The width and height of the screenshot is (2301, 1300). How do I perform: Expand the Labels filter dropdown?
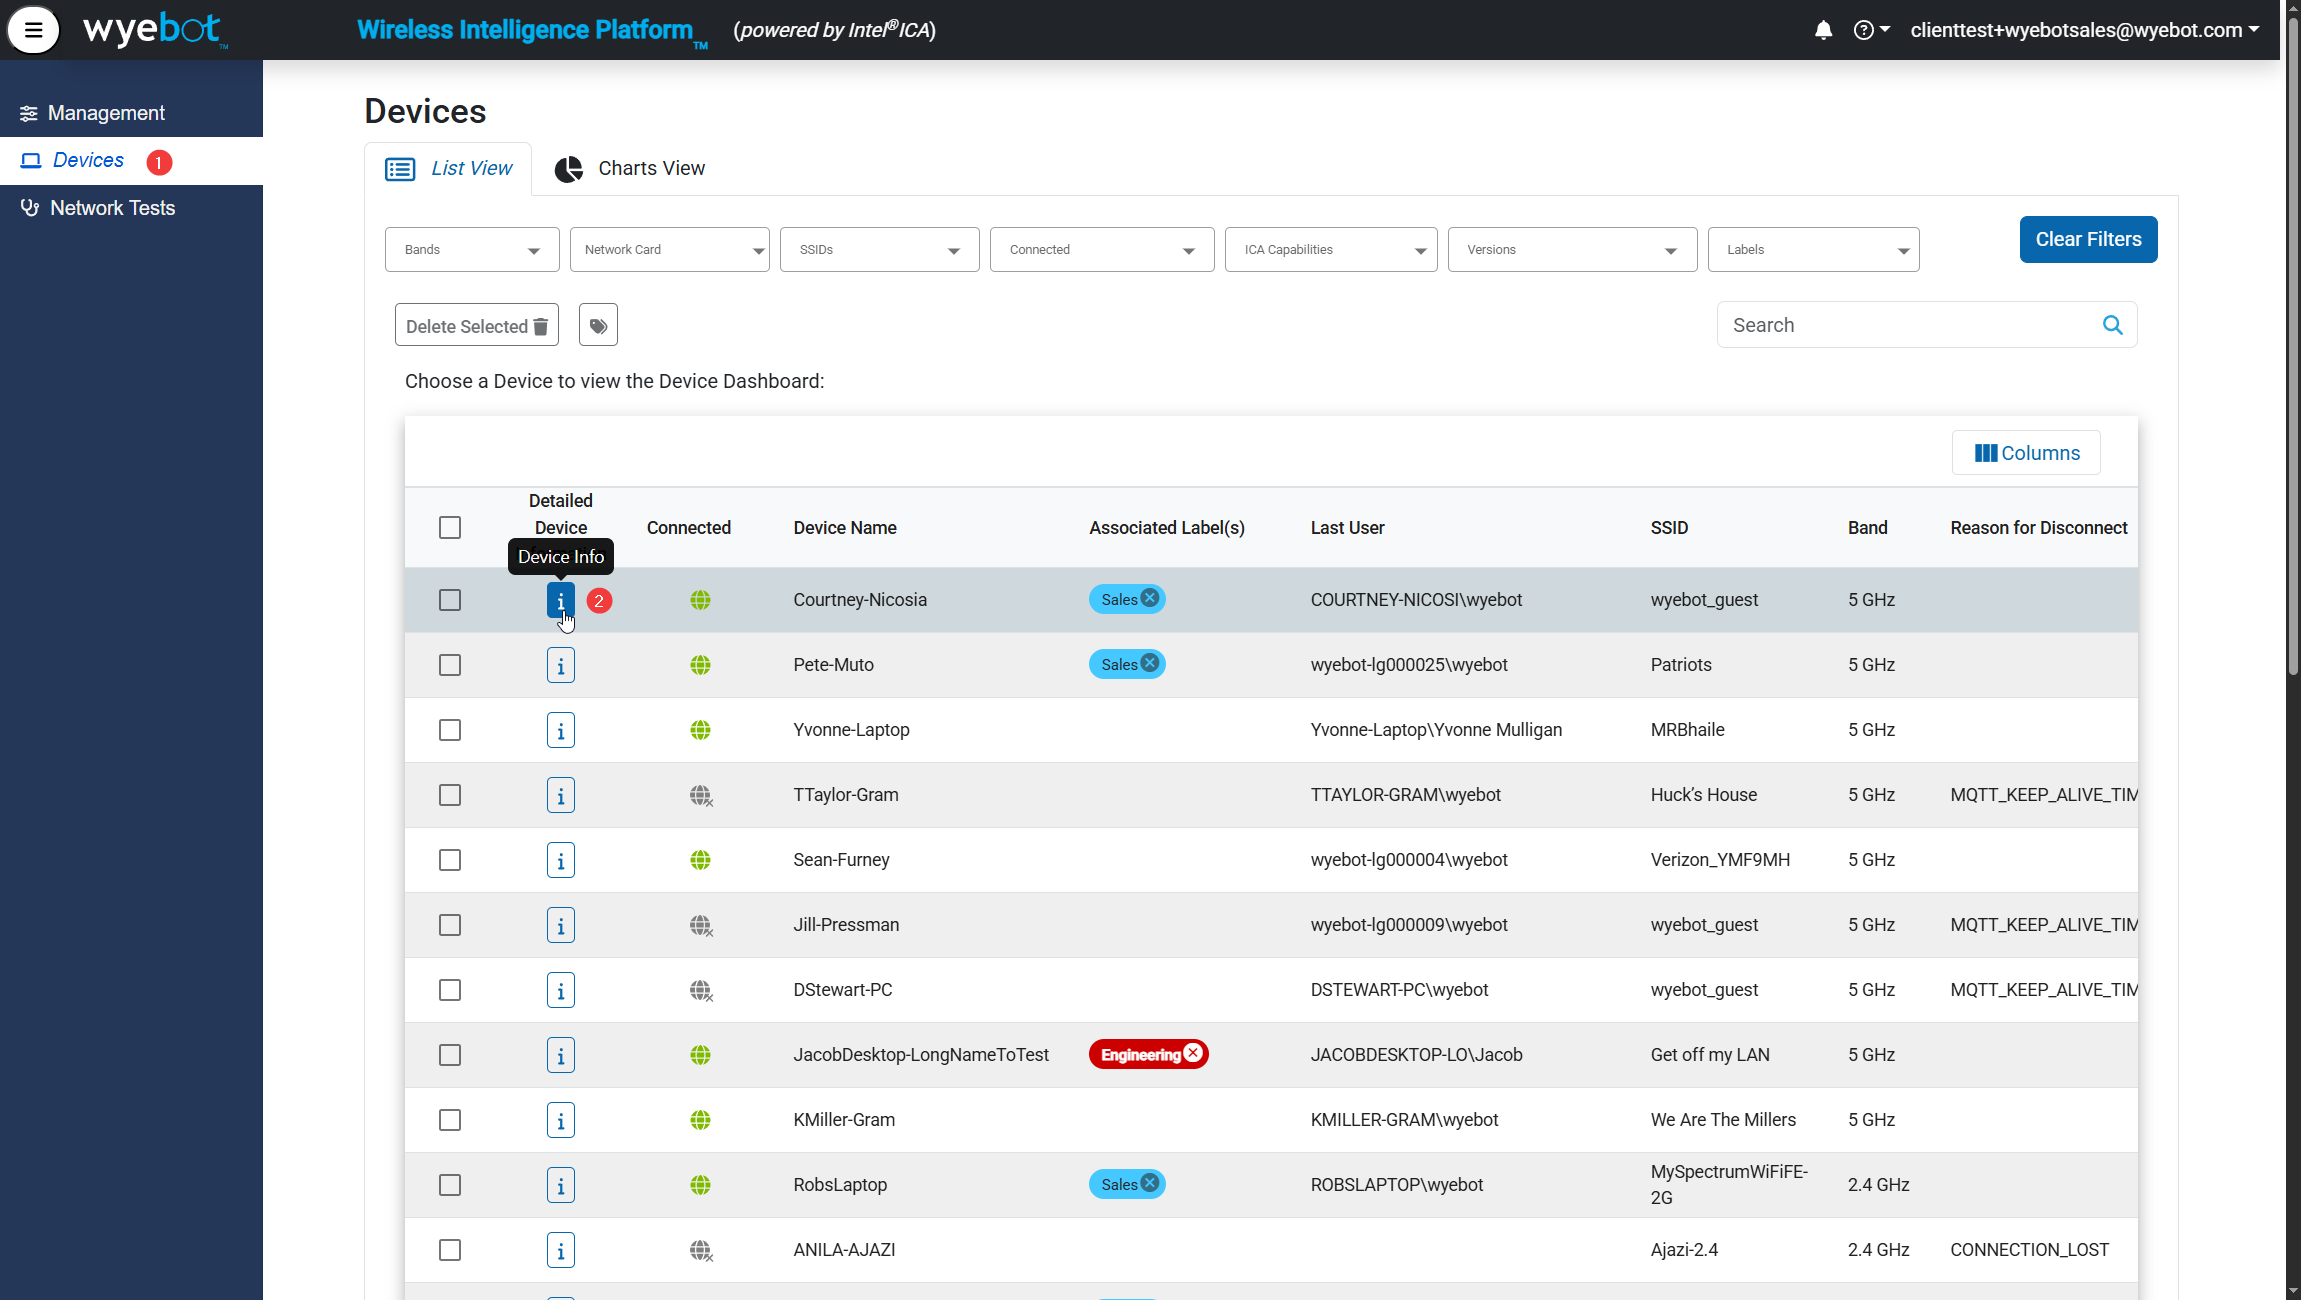(1813, 250)
